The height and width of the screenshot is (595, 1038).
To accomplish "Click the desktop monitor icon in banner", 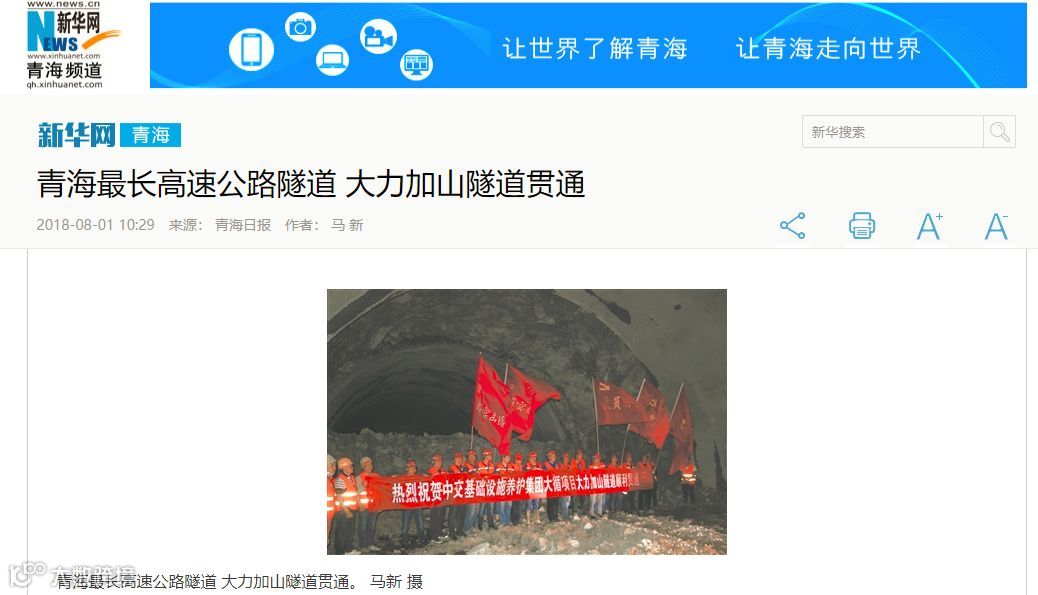I will (x=416, y=65).
